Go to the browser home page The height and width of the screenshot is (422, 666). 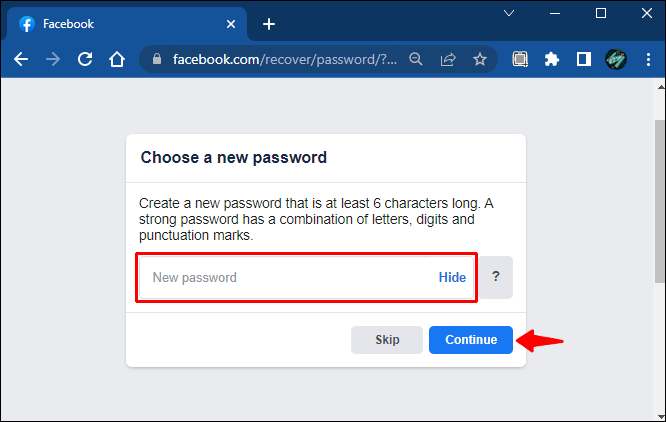pyautogui.click(x=117, y=59)
